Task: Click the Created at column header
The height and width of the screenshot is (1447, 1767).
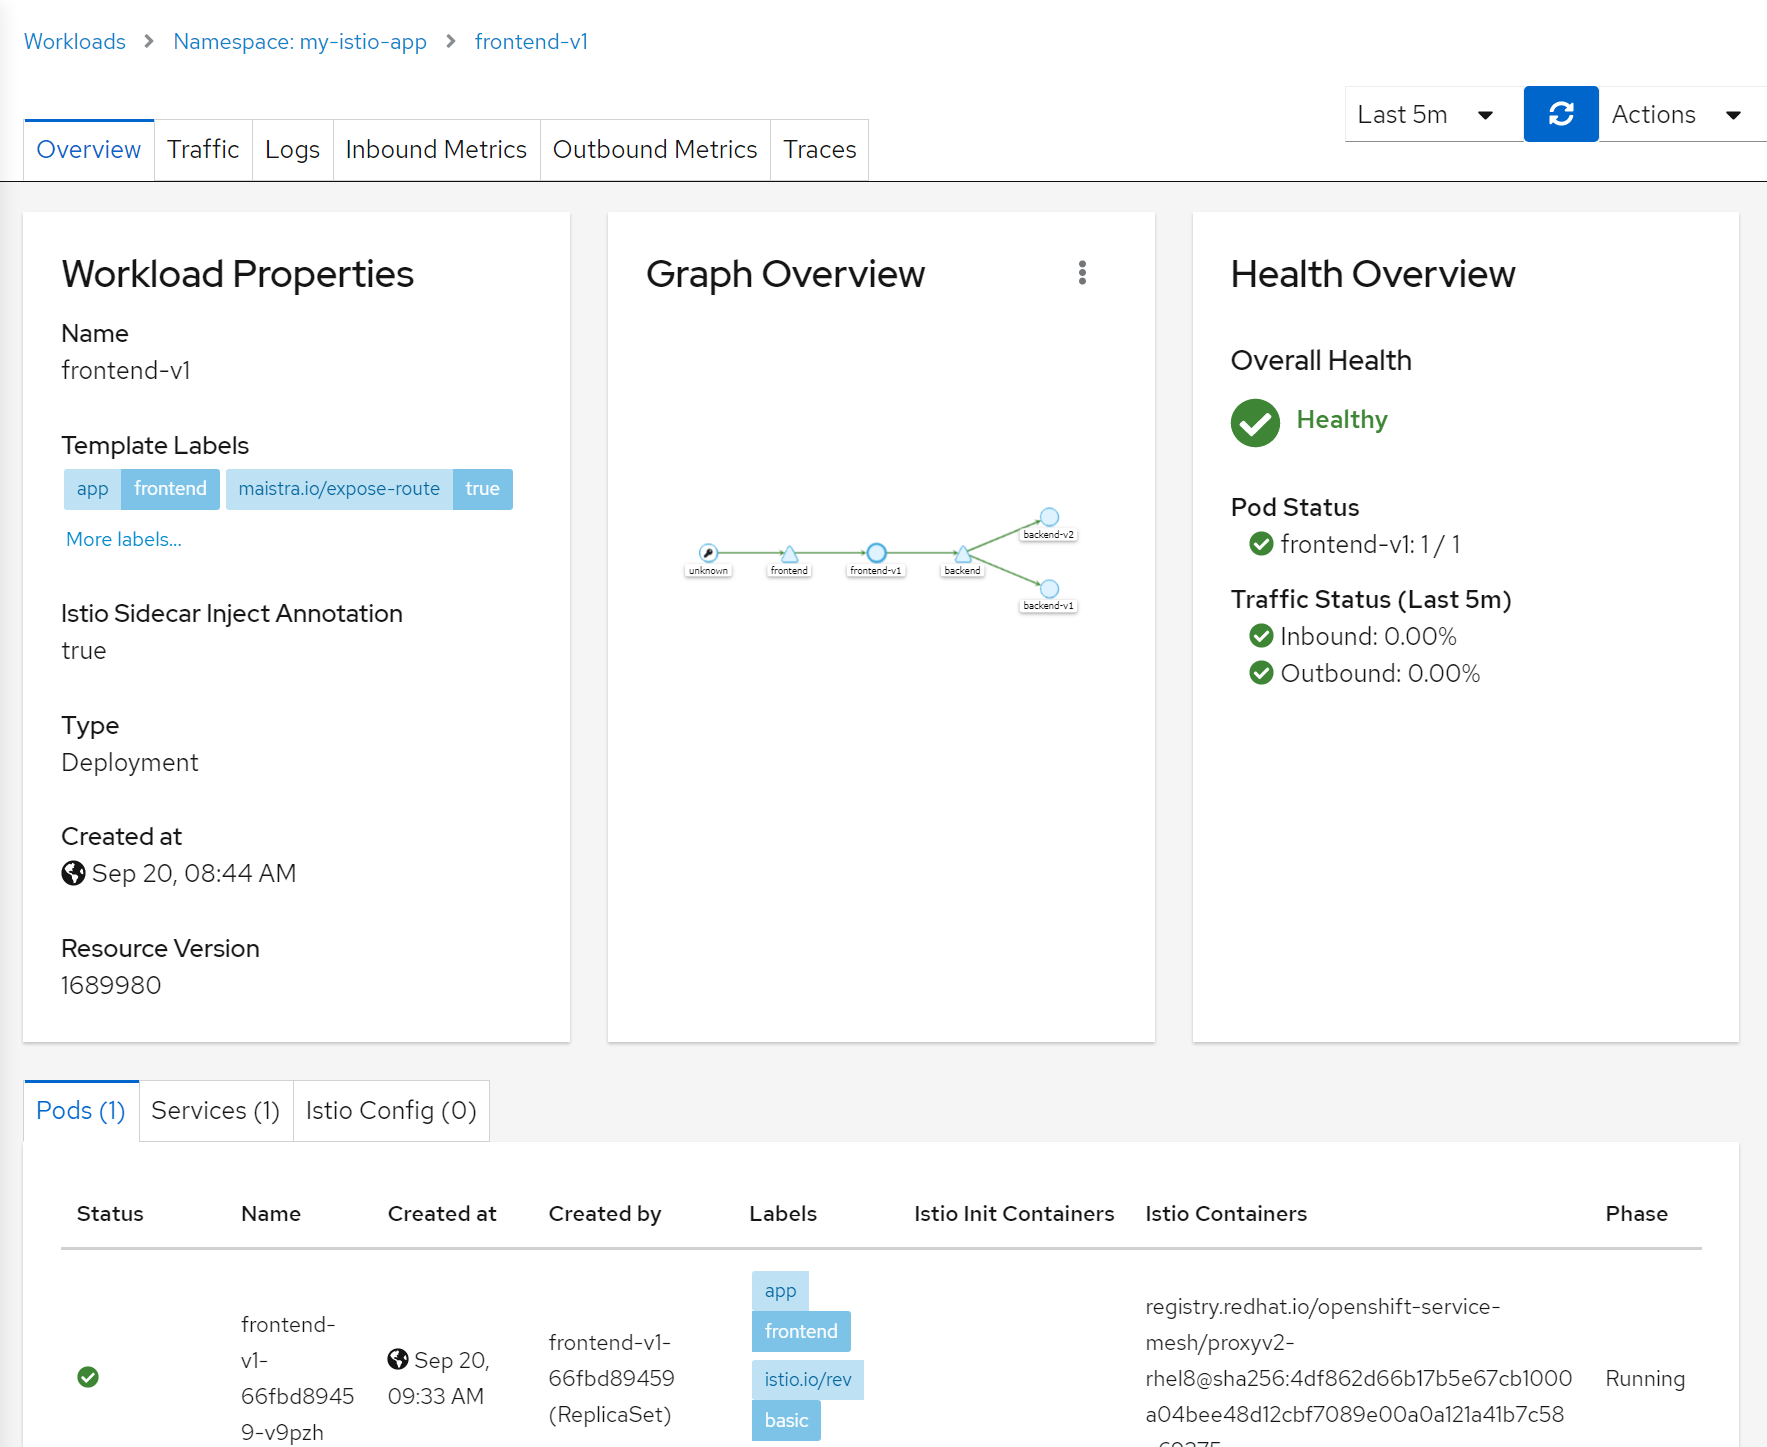Action: click(x=442, y=1213)
